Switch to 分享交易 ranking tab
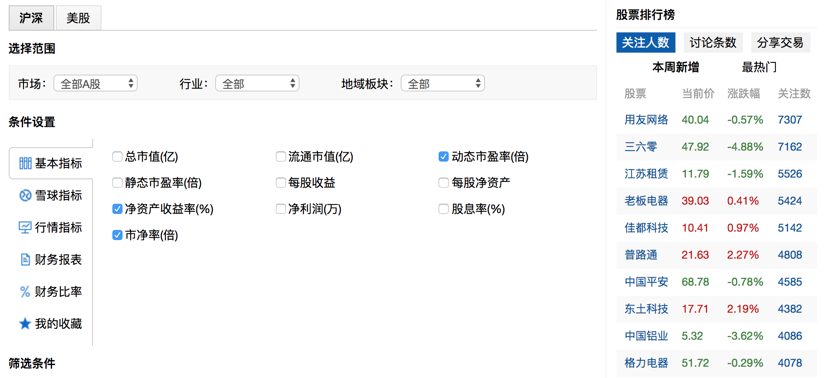 pos(780,42)
